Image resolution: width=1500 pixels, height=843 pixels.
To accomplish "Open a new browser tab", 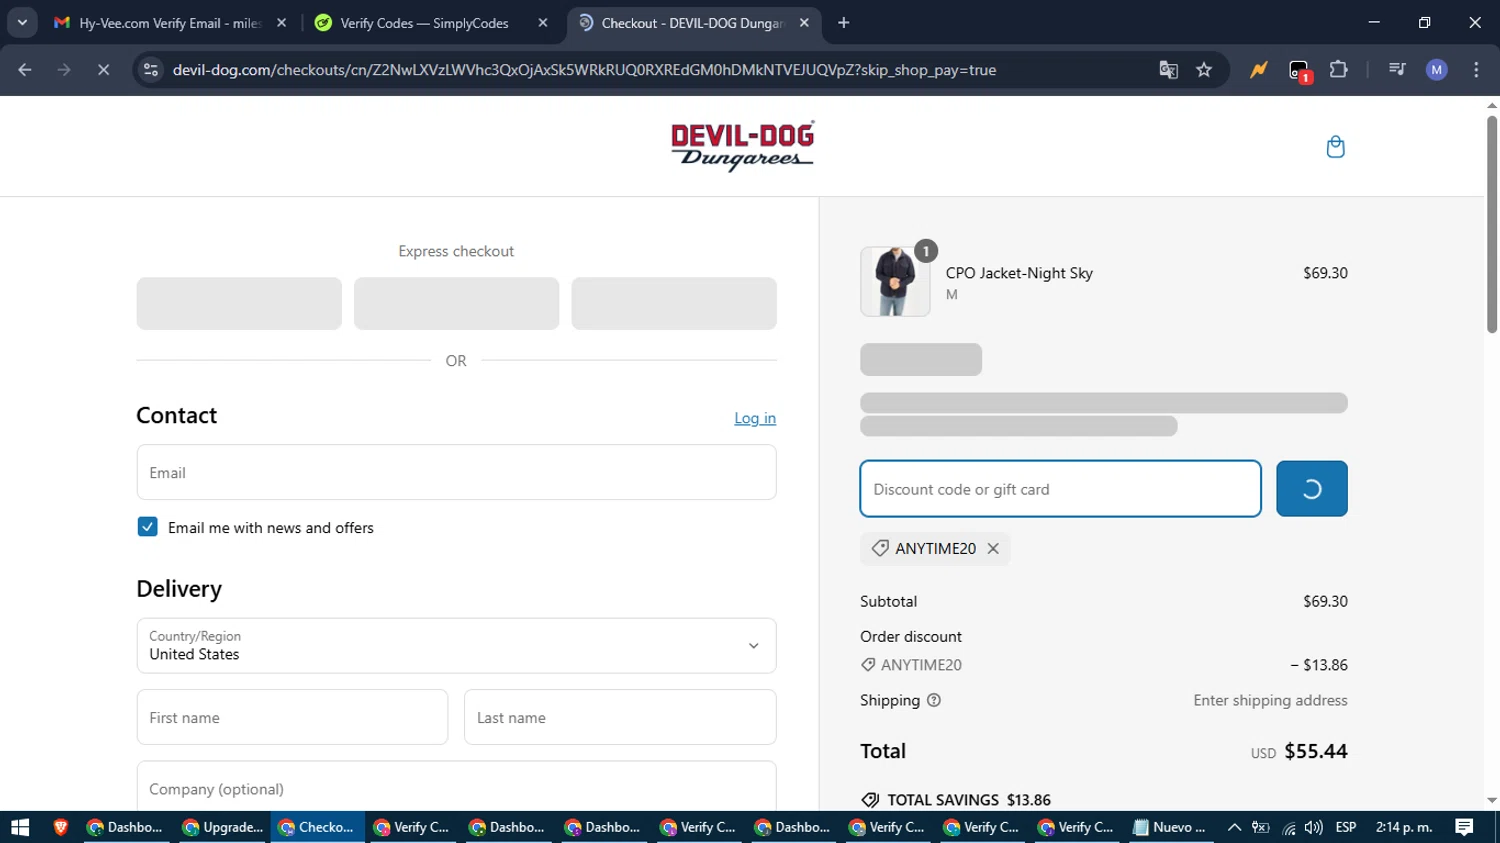I will click(844, 23).
